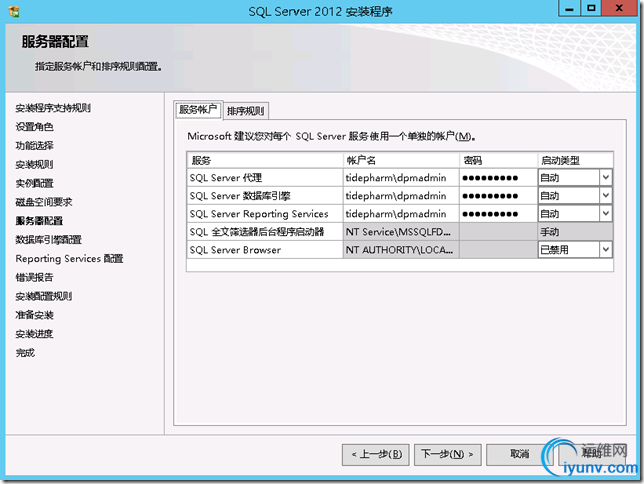This screenshot has height=484, width=644.
Task: Select the 服务 column header
Action: [265, 160]
